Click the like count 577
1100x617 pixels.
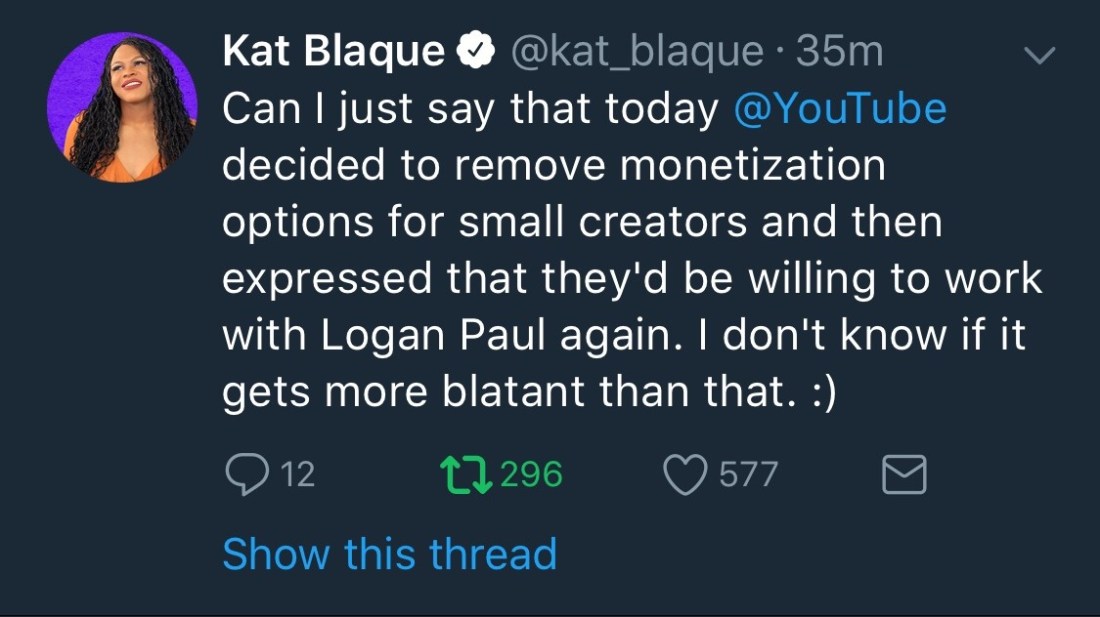(x=747, y=474)
